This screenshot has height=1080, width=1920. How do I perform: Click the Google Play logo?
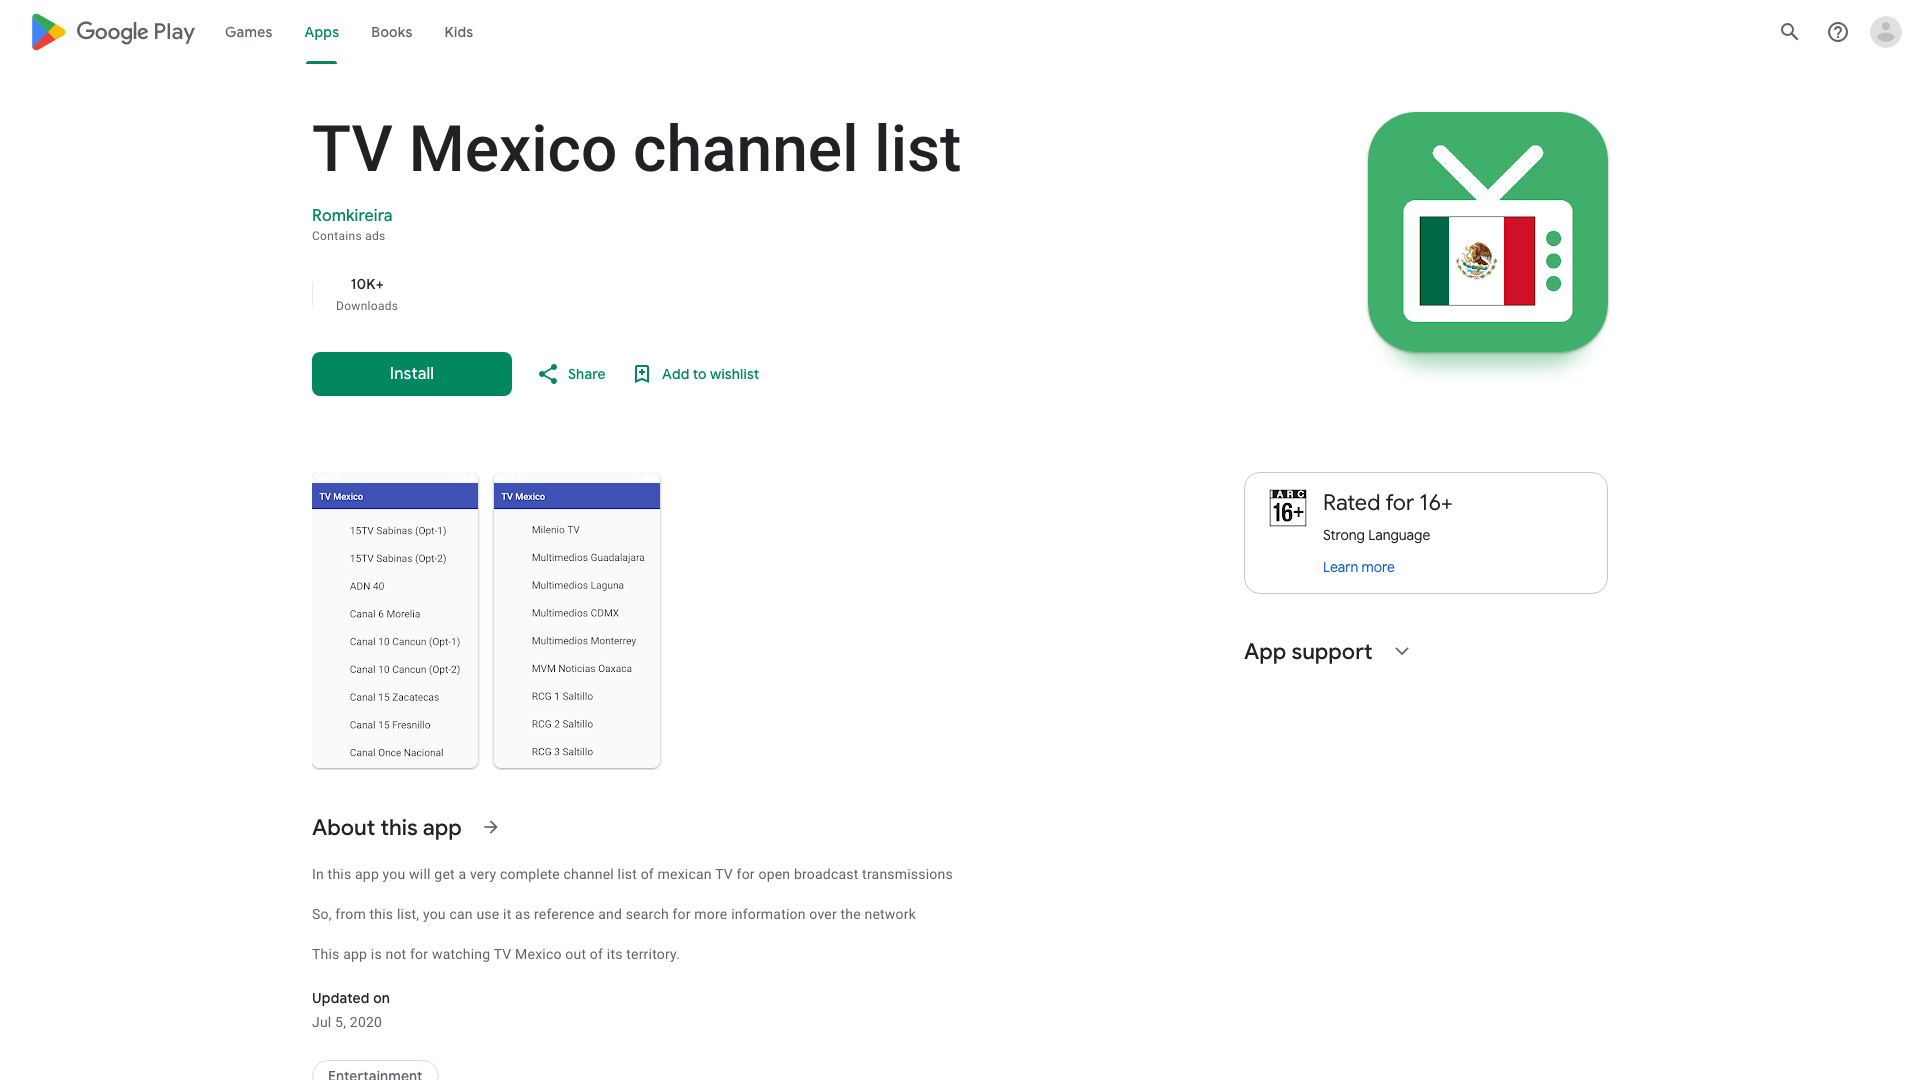tap(113, 32)
